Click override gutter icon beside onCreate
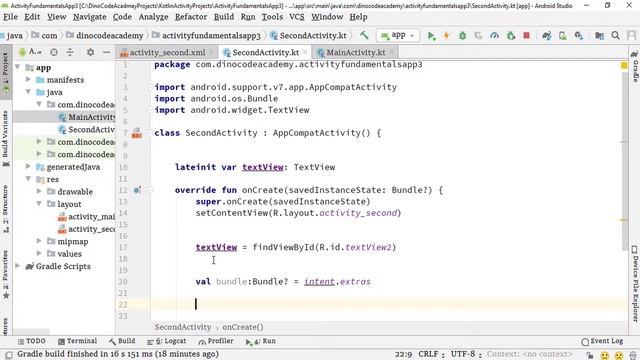Screen dimensions: 640x360 (x=137, y=190)
